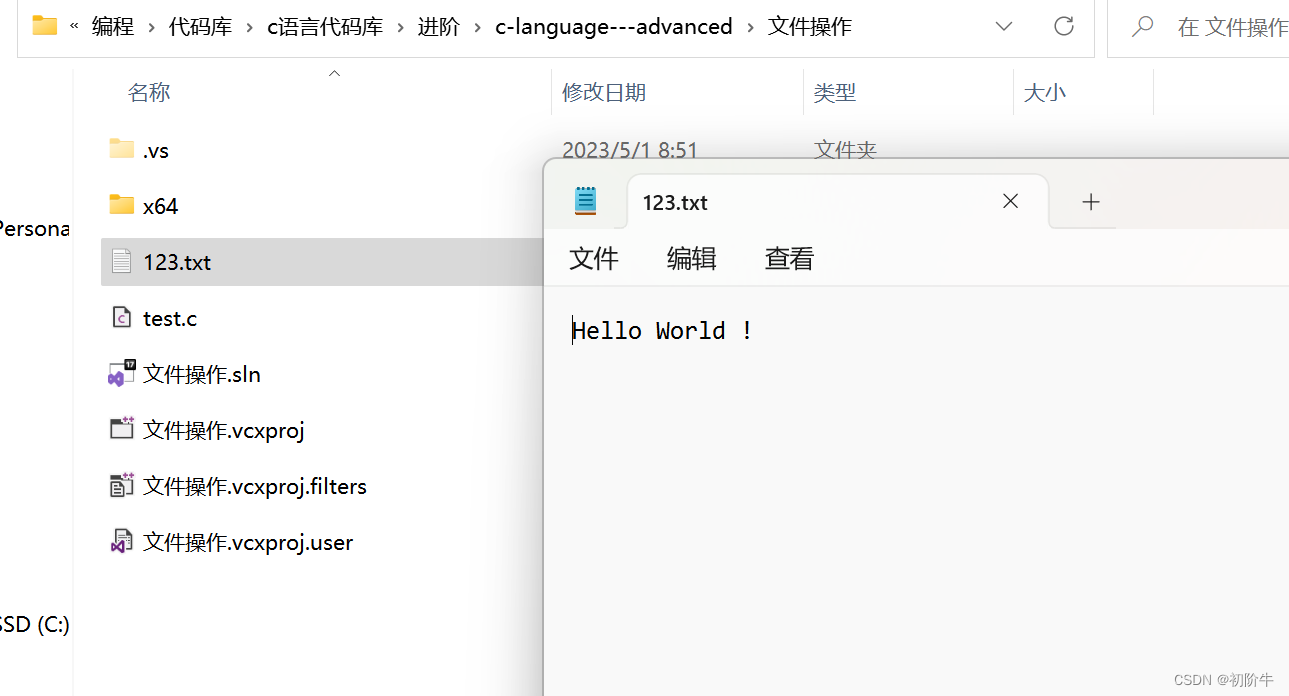Select the 文件操作.sln file name
1289x696 pixels.
(x=202, y=374)
